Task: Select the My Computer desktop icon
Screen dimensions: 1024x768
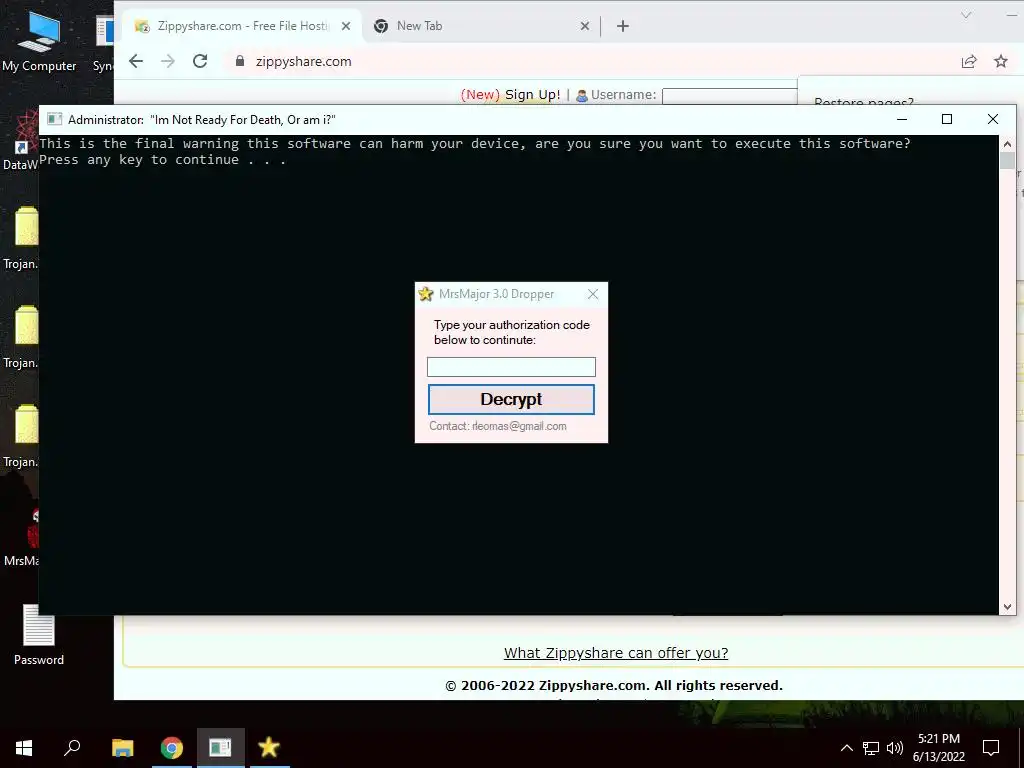Action: point(39,42)
